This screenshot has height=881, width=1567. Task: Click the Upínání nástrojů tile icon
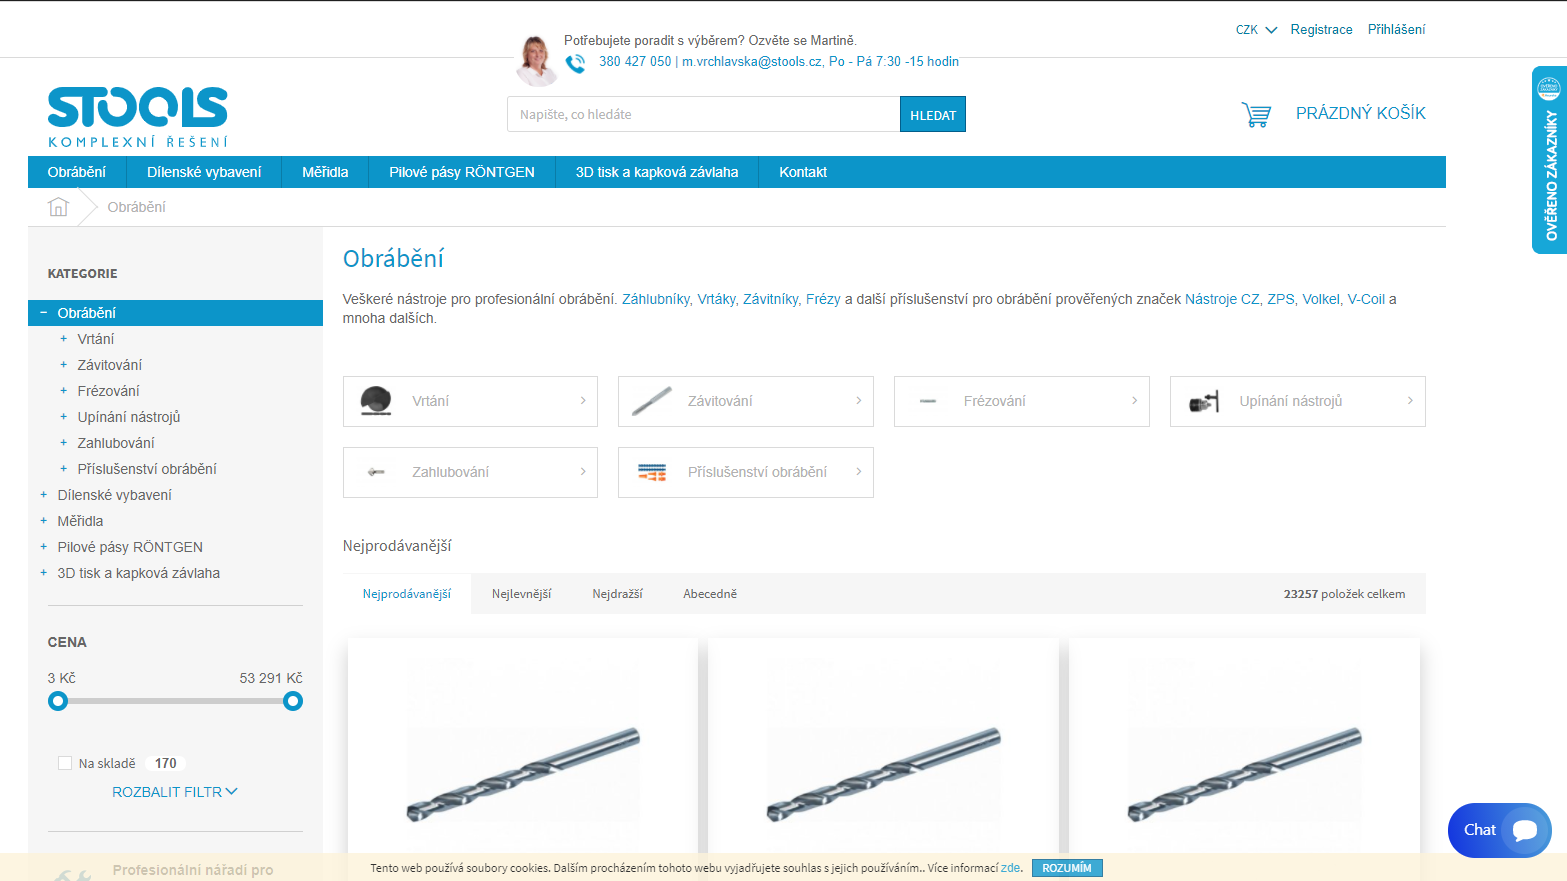[1204, 401]
